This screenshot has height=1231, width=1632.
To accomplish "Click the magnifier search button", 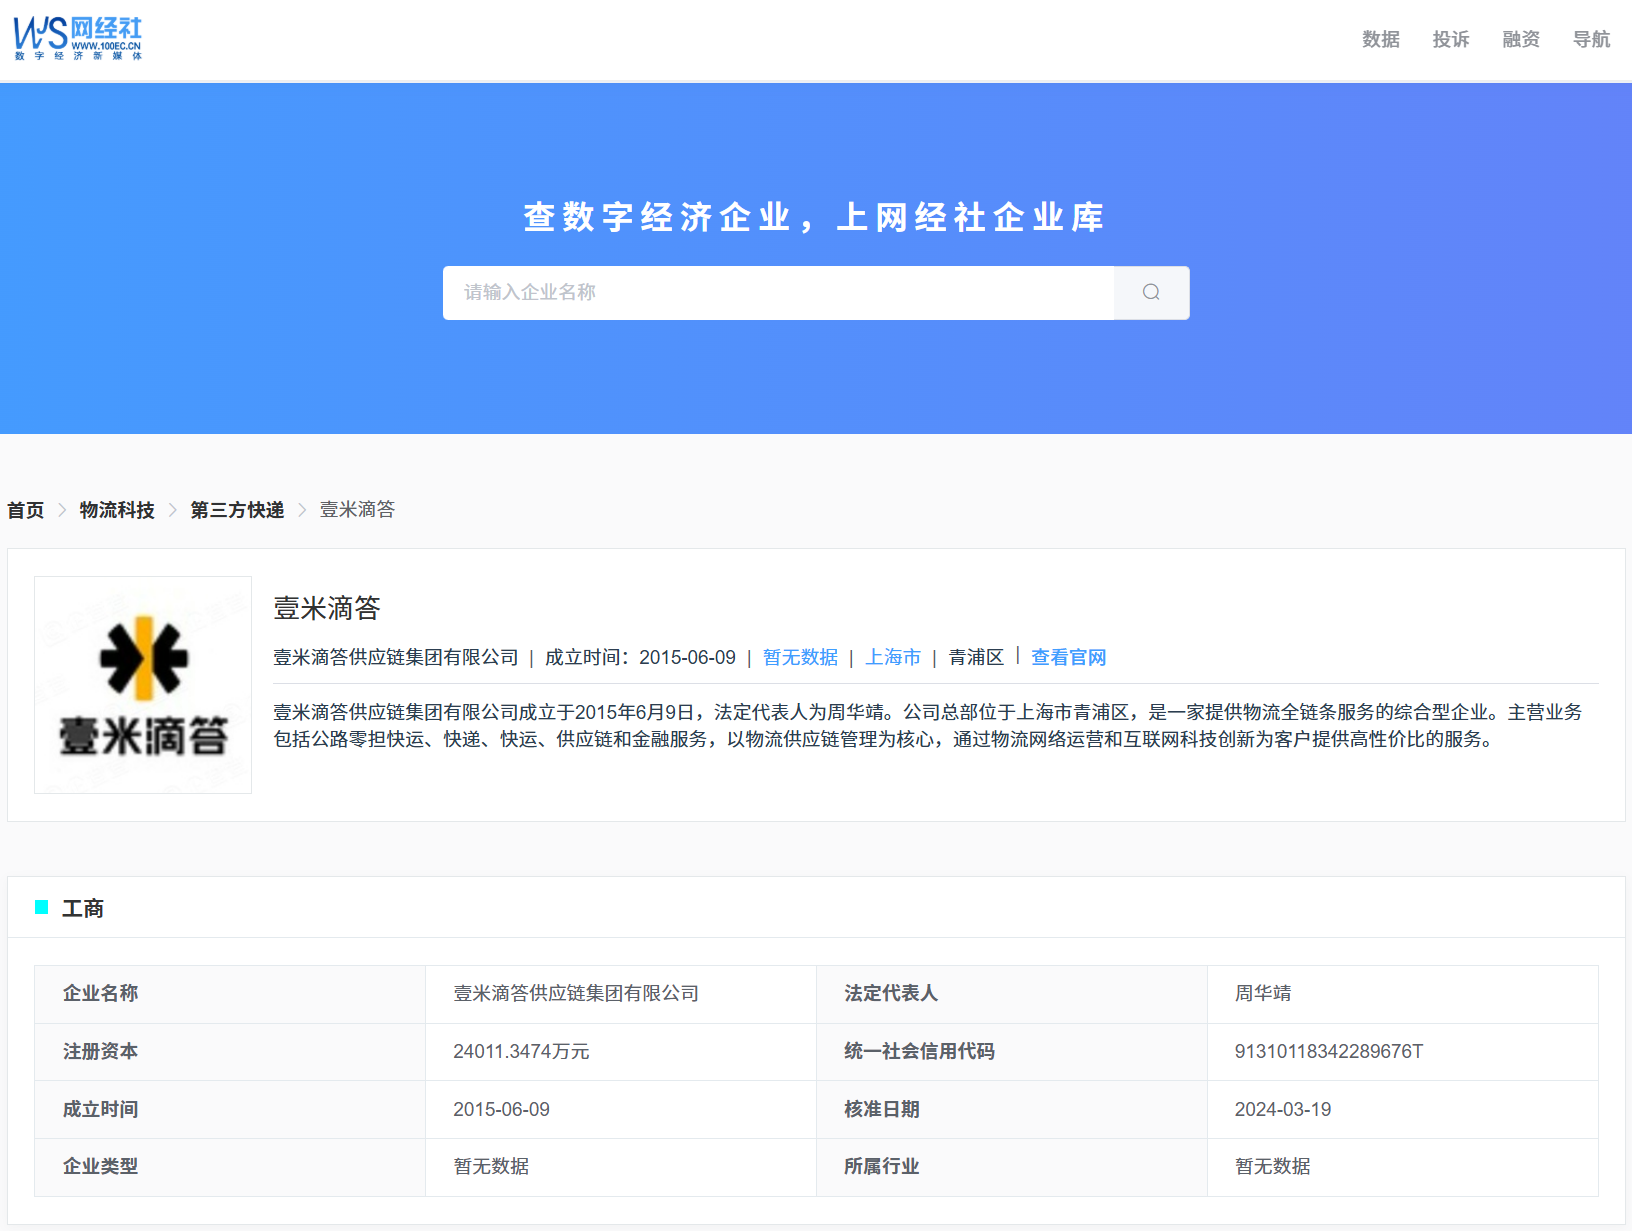I will coord(1151,292).
